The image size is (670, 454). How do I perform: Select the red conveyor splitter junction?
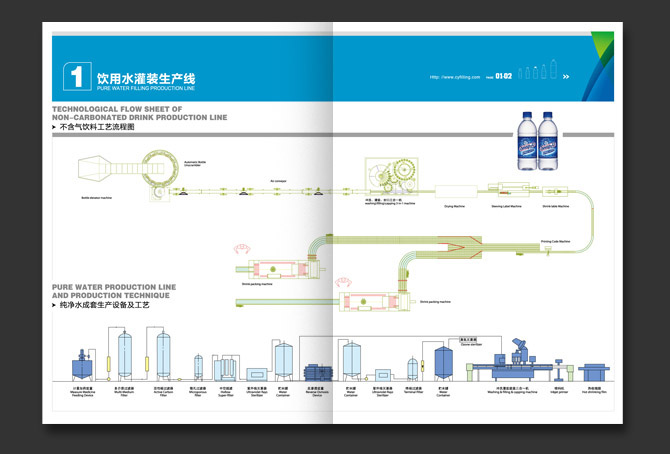(459, 247)
